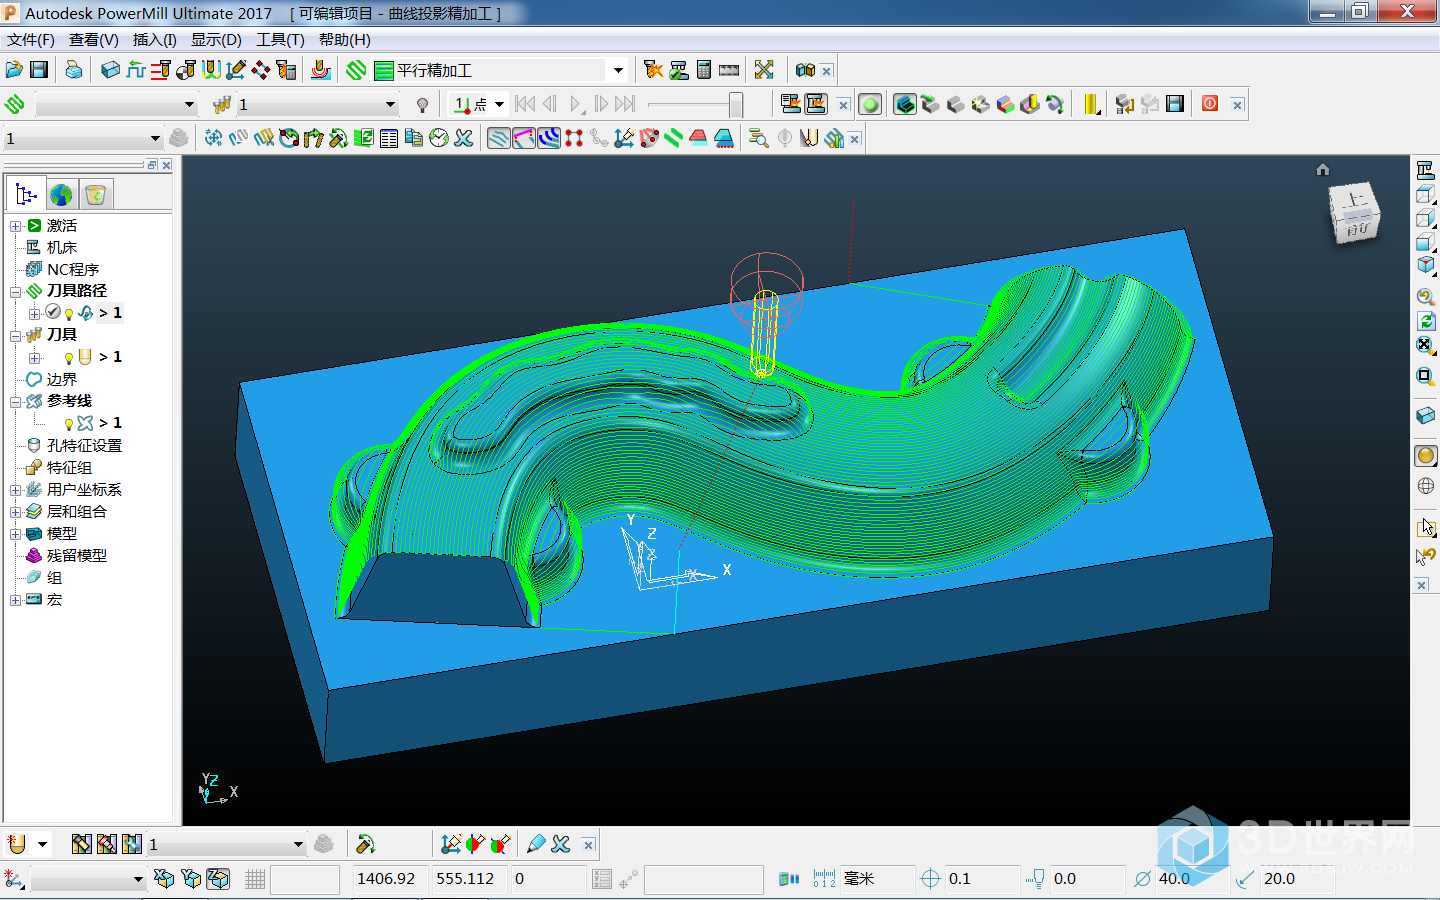Click the save project disk icon
Screen dimensions: 1440x900
click(x=39, y=70)
